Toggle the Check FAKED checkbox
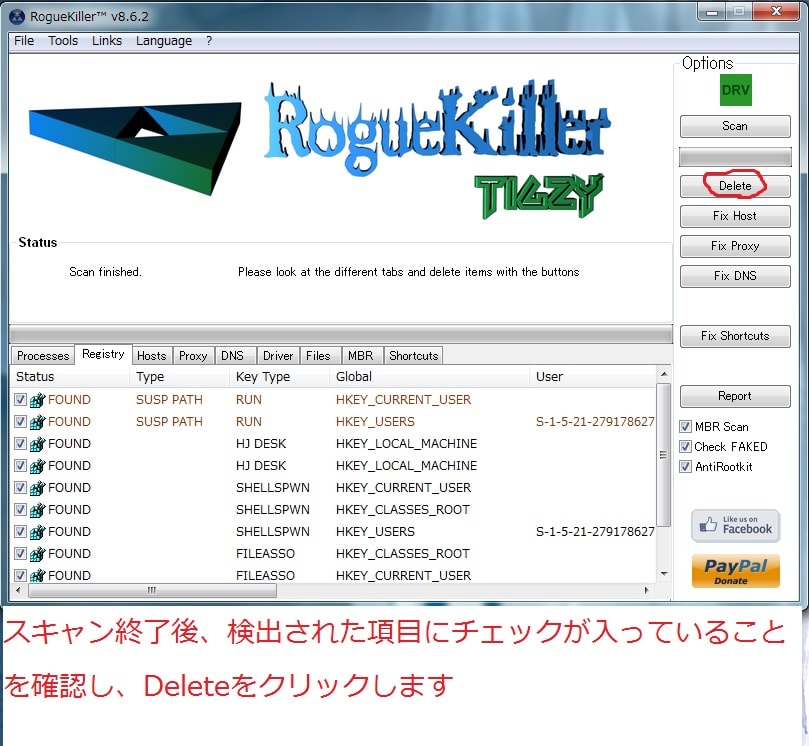This screenshot has height=746, width=809. coord(685,447)
